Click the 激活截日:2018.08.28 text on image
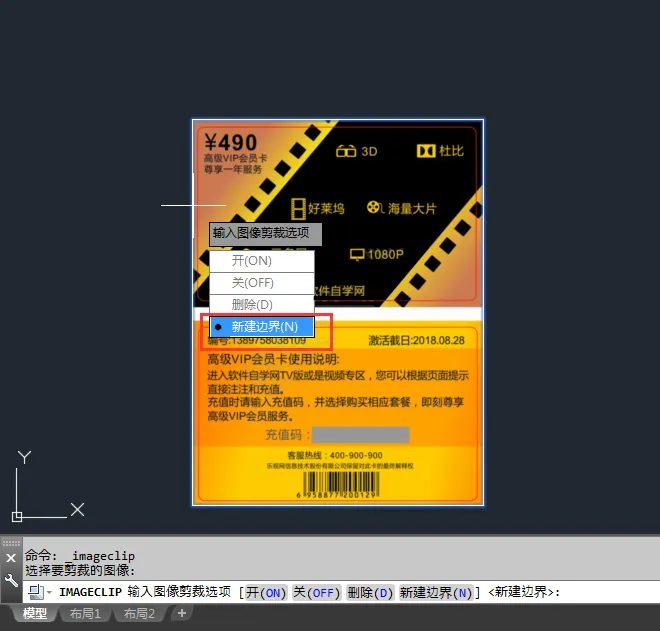 416,340
